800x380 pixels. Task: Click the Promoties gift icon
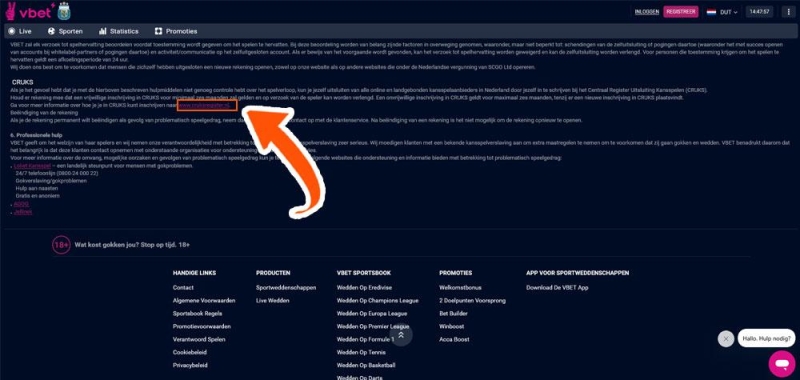[158, 31]
